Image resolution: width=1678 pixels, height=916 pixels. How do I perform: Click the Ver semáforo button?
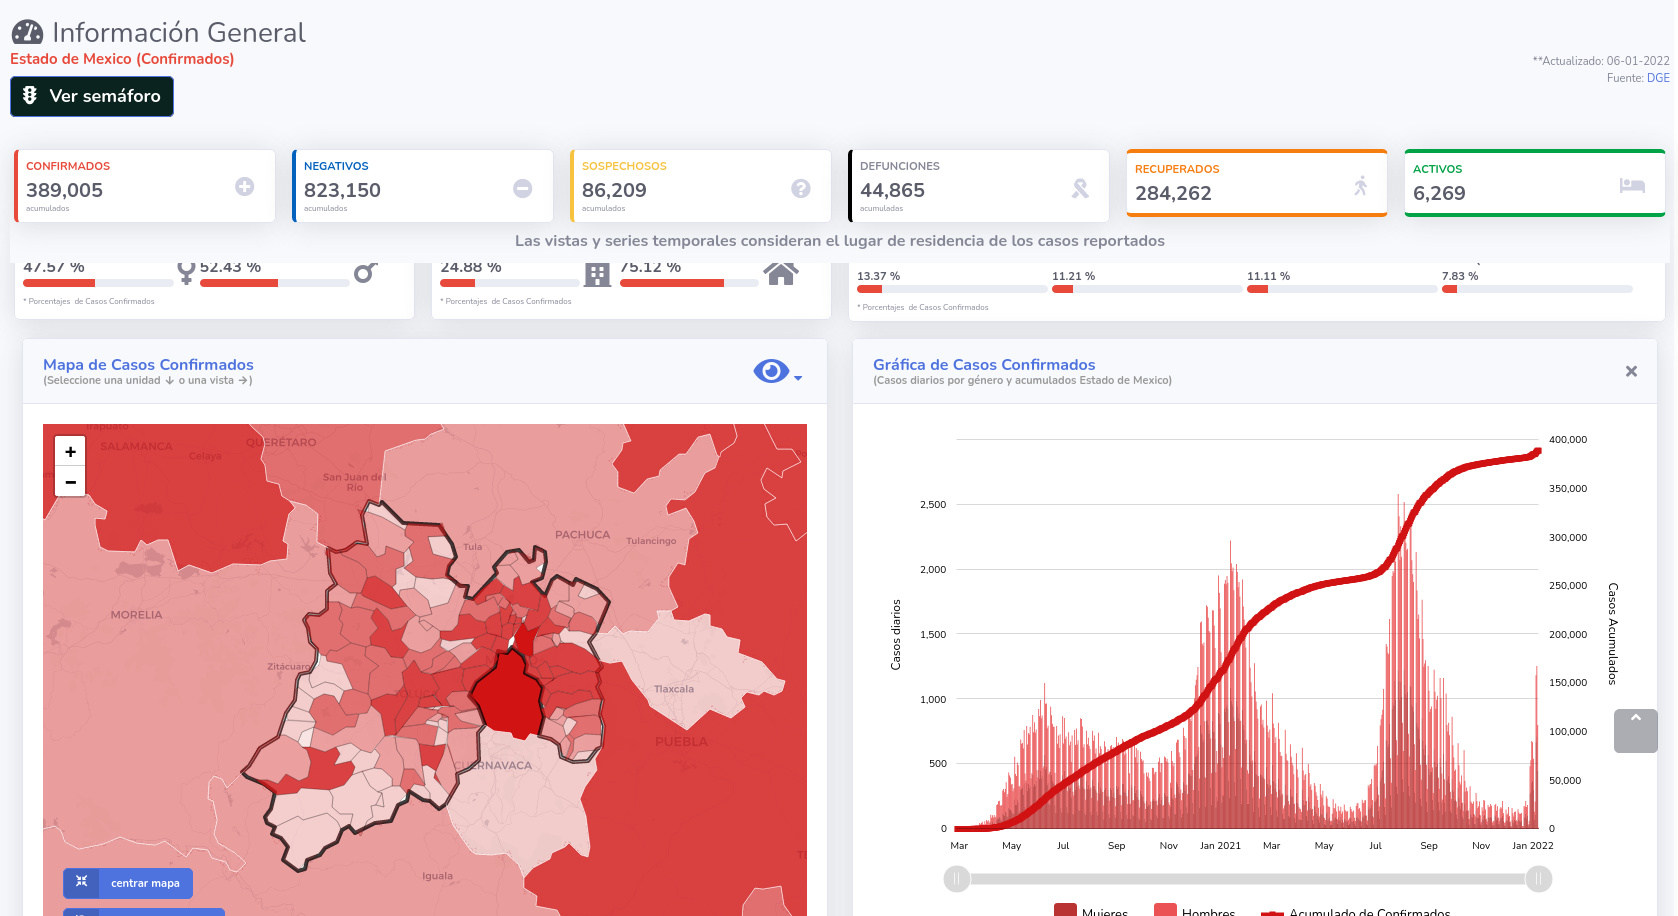point(92,96)
